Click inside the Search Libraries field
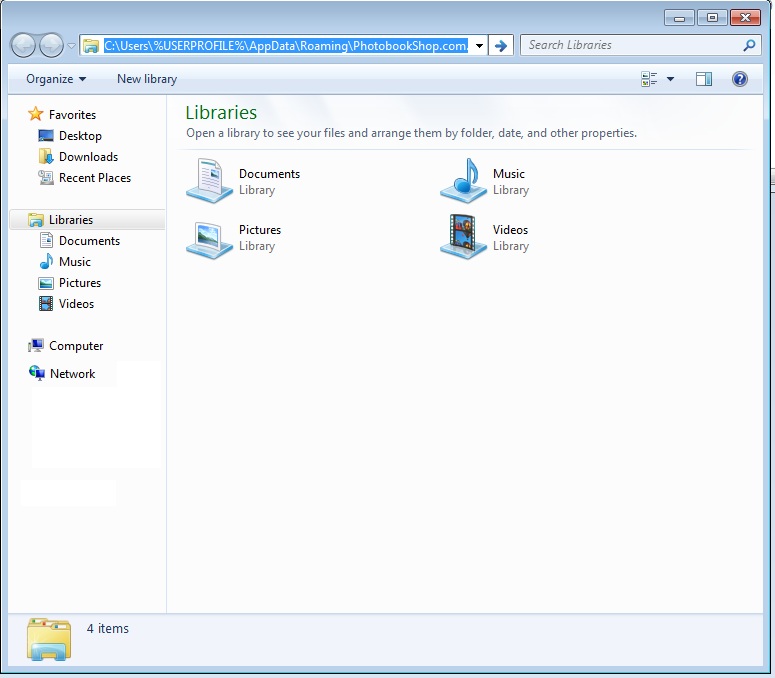The width and height of the screenshot is (775, 678). (630, 45)
